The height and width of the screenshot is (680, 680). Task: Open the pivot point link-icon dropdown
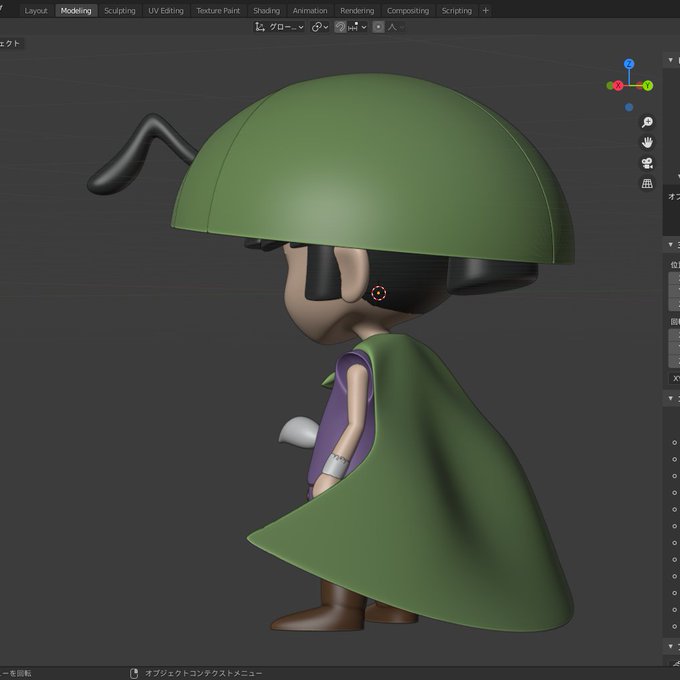pos(320,27)
